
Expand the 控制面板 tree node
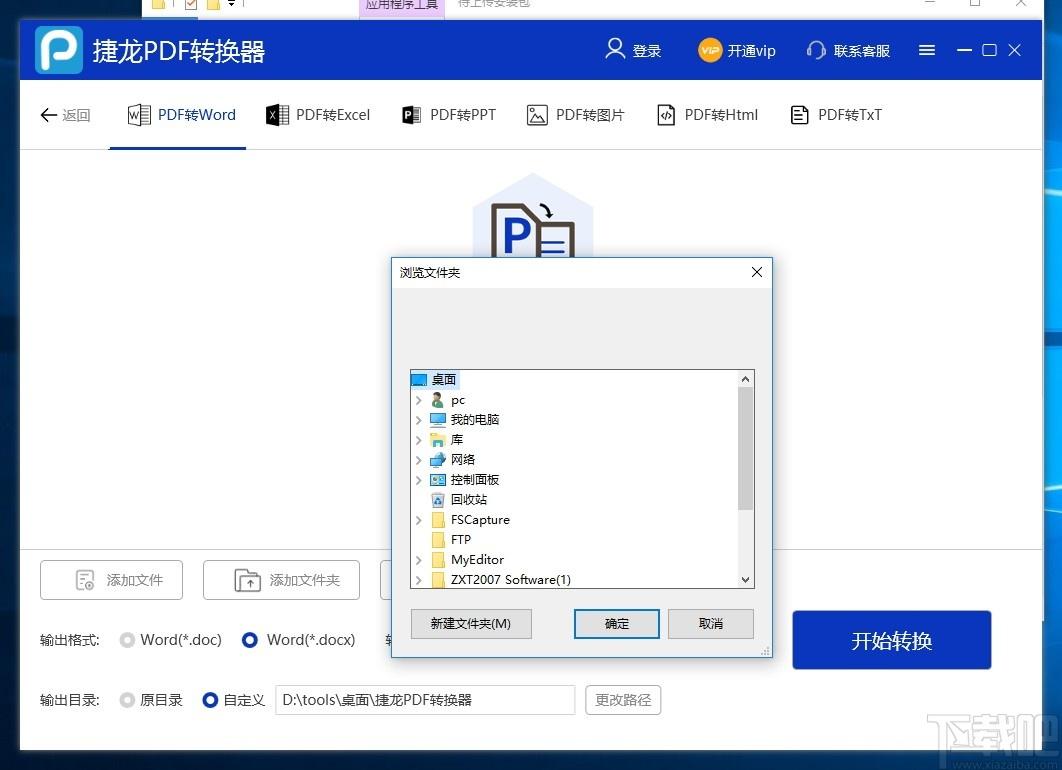coord(419,480)
